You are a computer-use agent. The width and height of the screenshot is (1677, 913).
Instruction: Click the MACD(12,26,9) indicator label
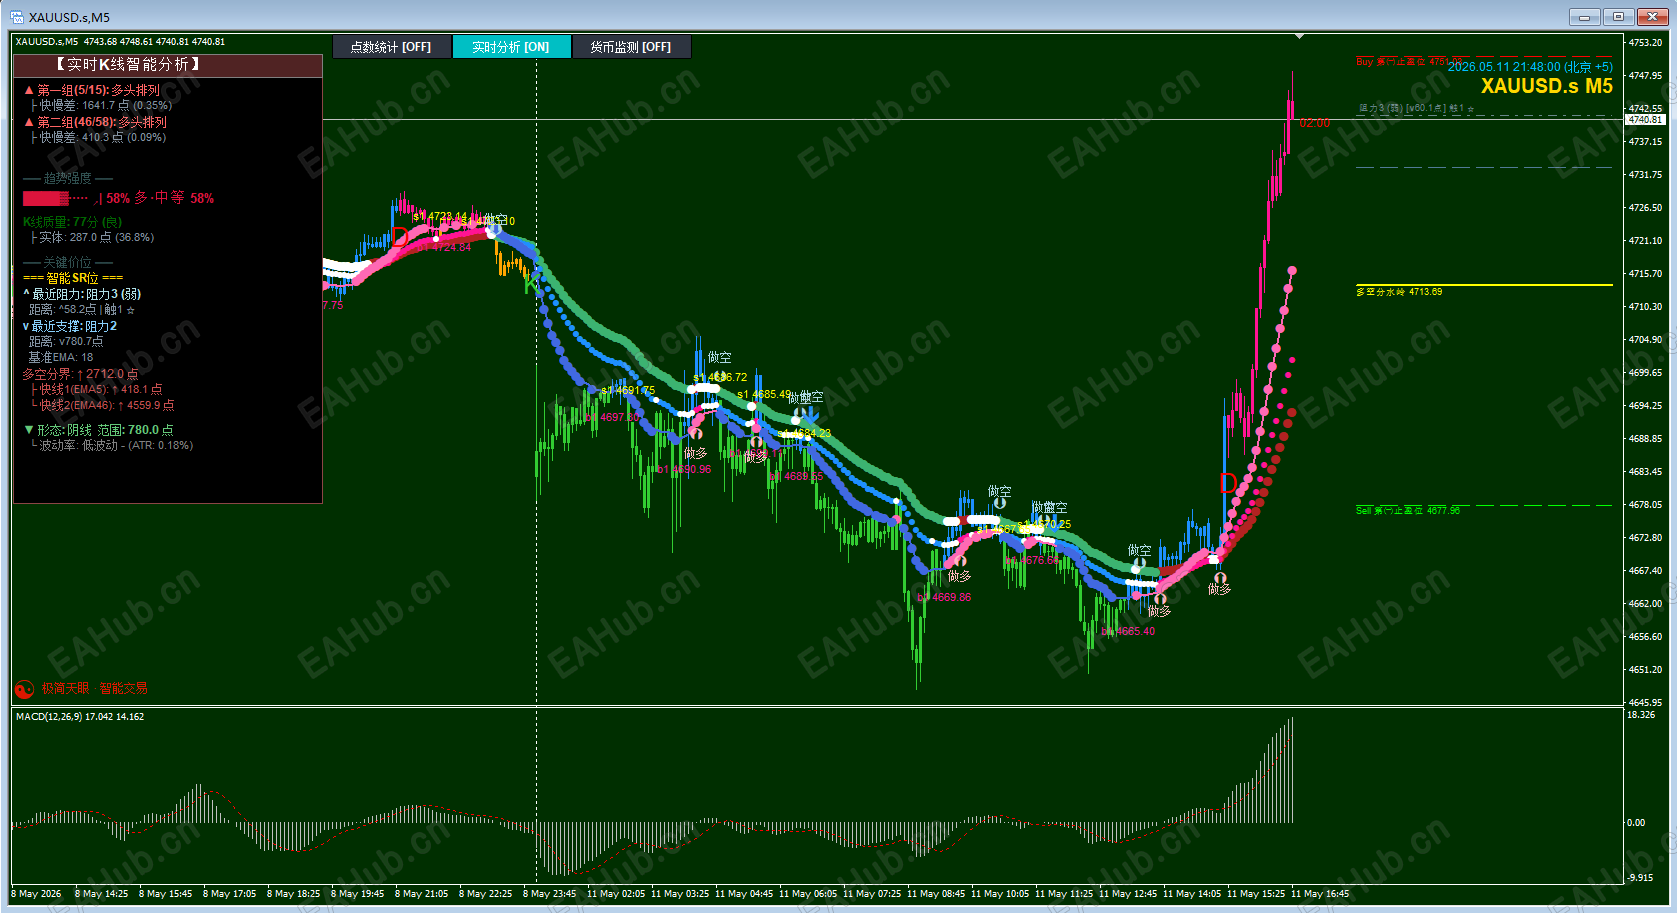(80, 716)
